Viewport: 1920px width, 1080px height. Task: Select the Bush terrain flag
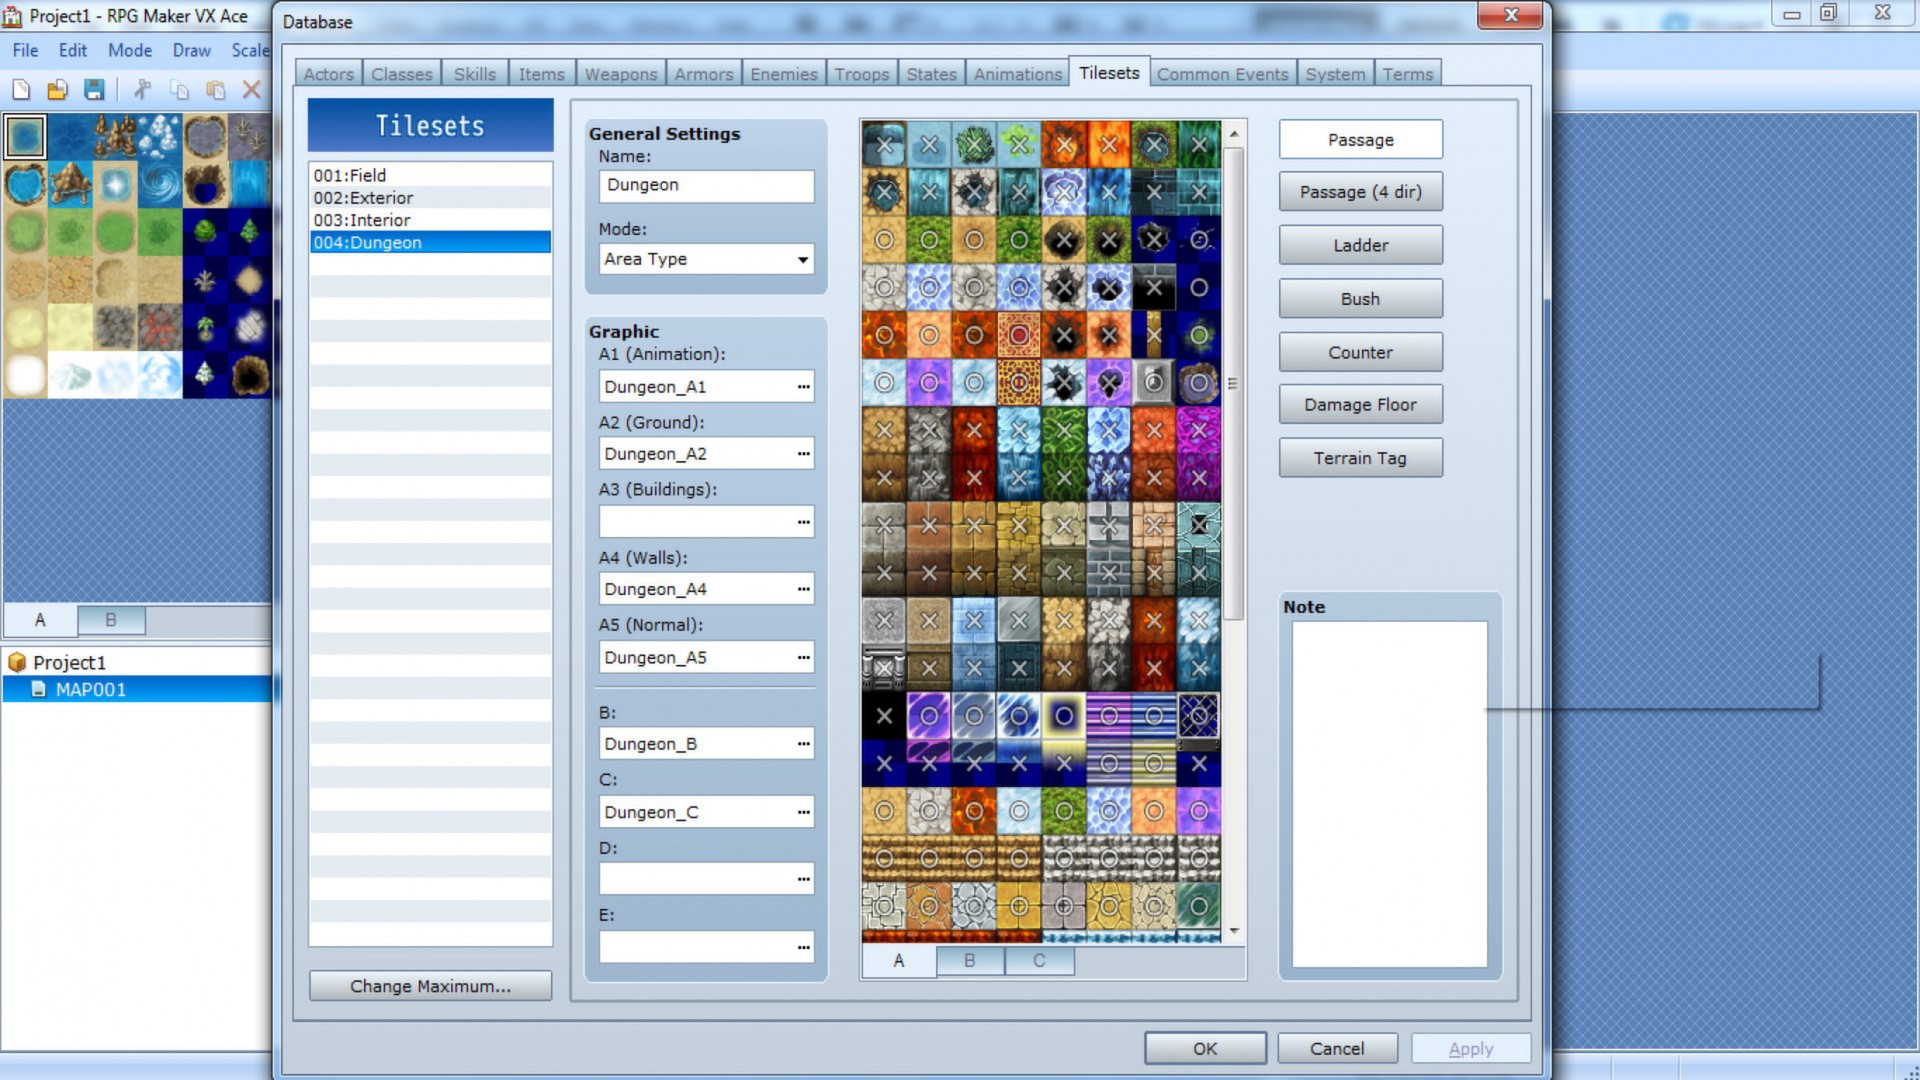(1360, 298)
